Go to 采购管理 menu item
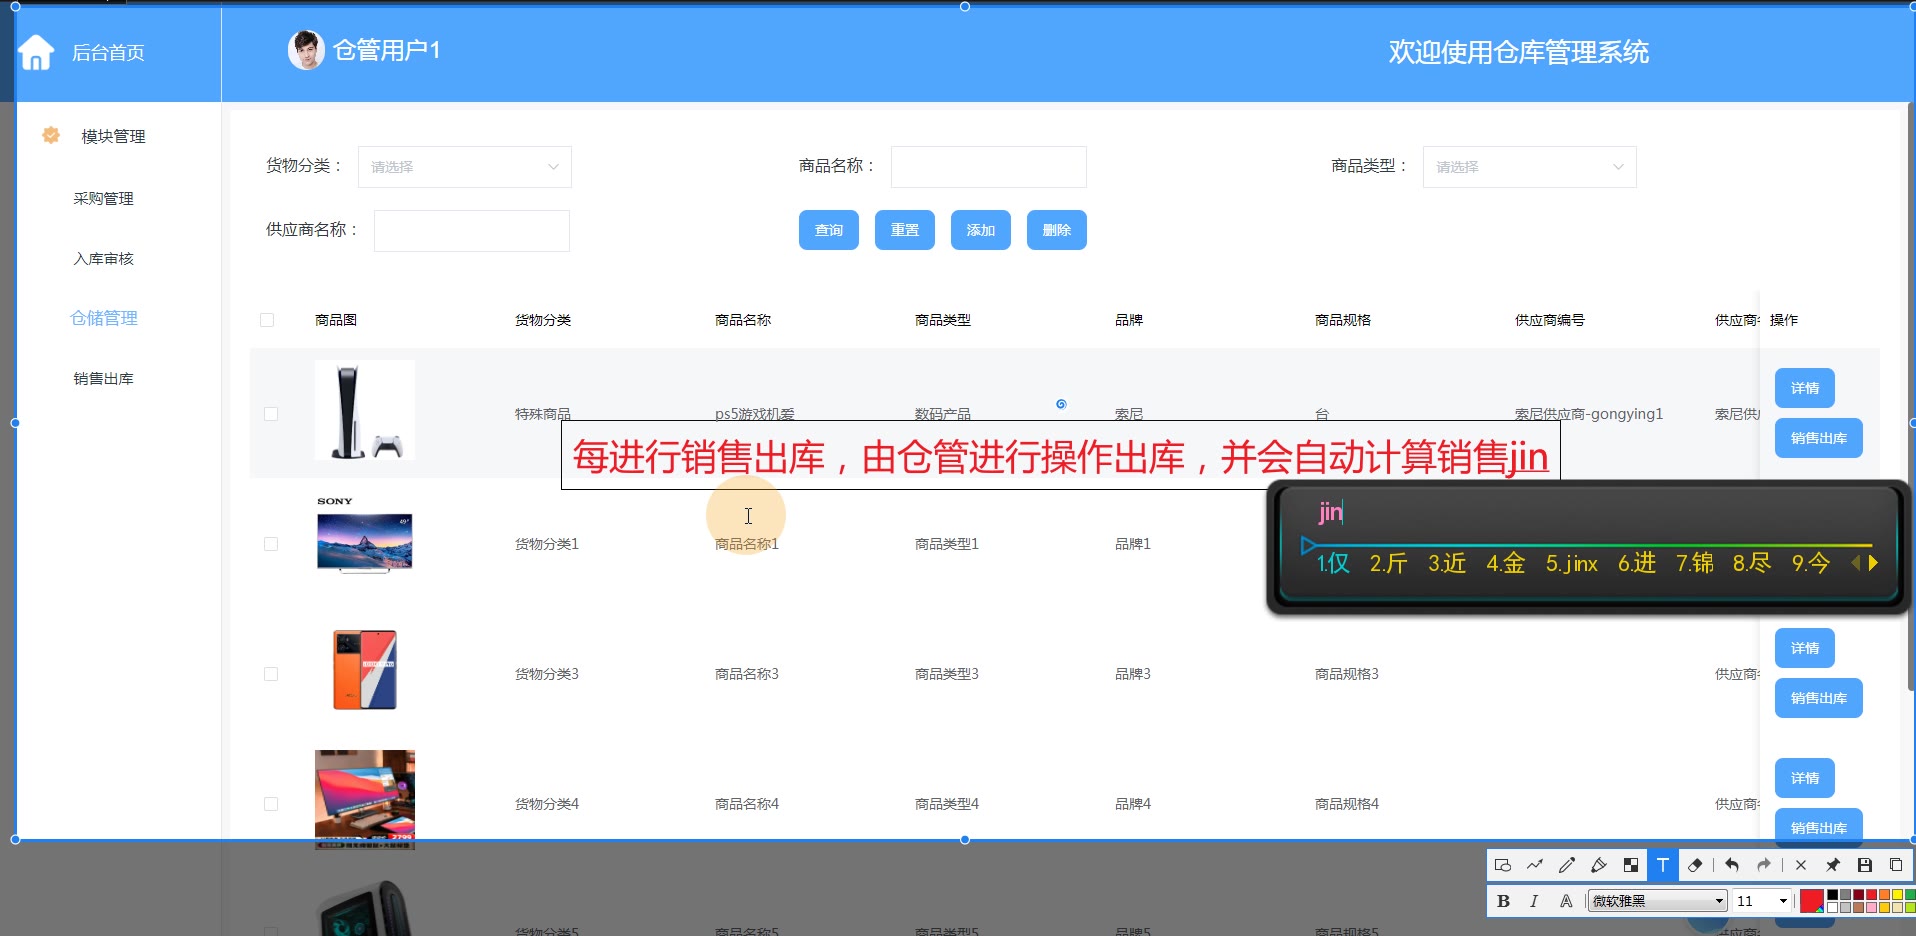The width and height of the screenshot is (1916, 936). 103,198
